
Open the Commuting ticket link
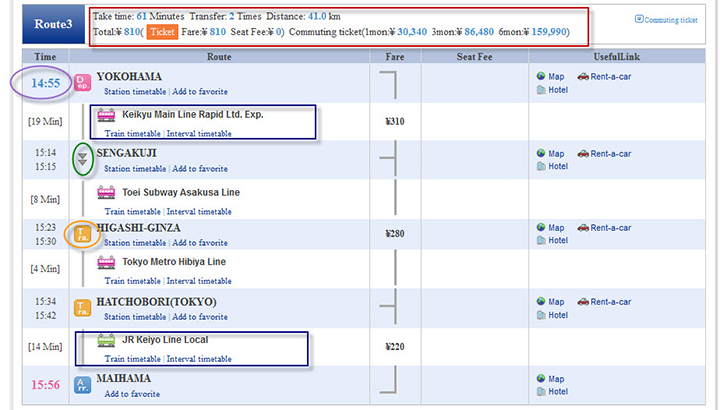click(x=670, y=20)
